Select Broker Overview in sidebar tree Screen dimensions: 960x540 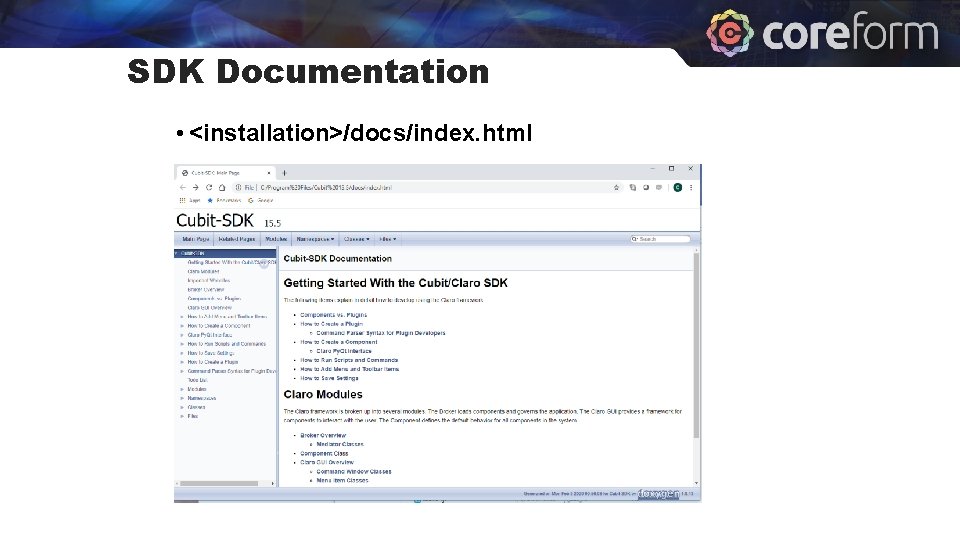coord(206,290)
